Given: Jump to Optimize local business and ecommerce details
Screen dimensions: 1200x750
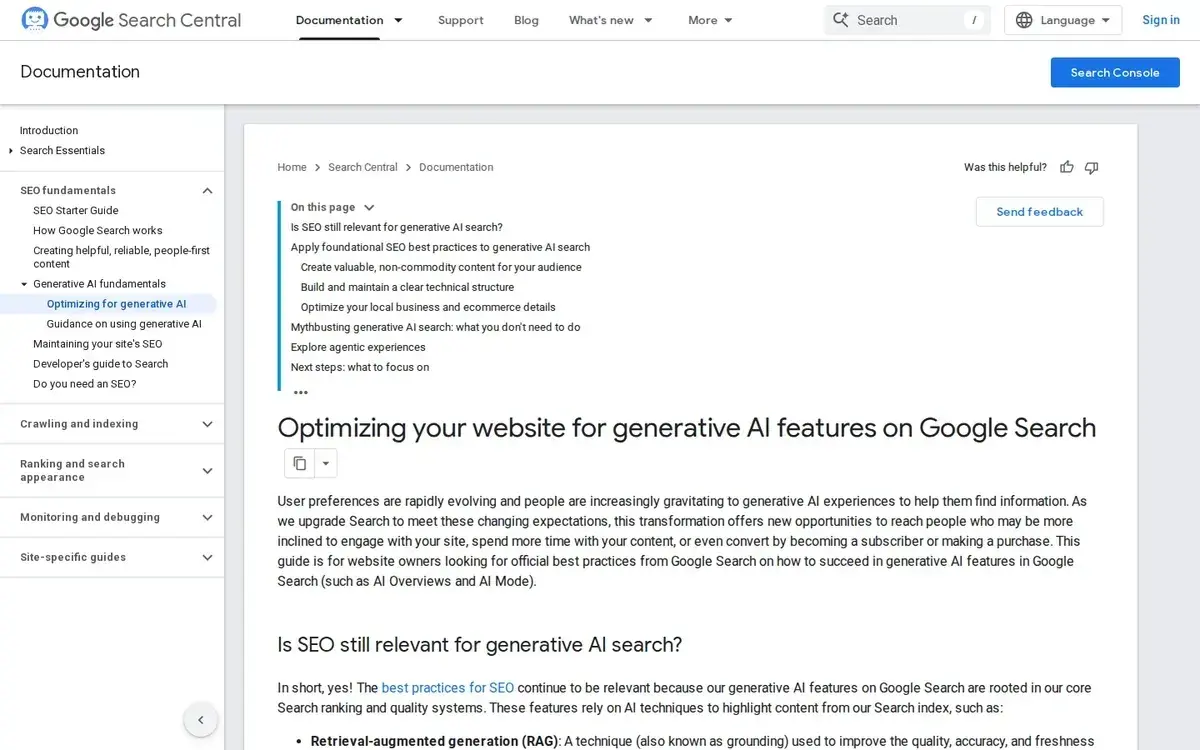Looking at the screenshot, I should tap(428, 307).
